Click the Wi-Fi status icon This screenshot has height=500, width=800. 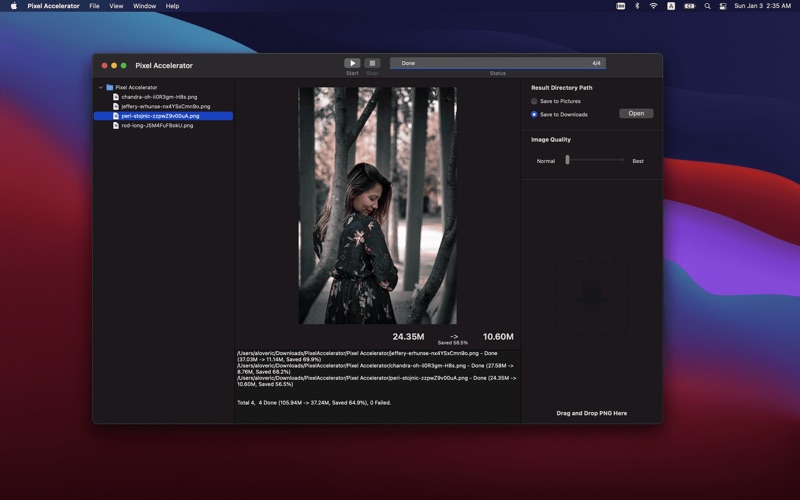pyautogui.click(x=653, y=6)
